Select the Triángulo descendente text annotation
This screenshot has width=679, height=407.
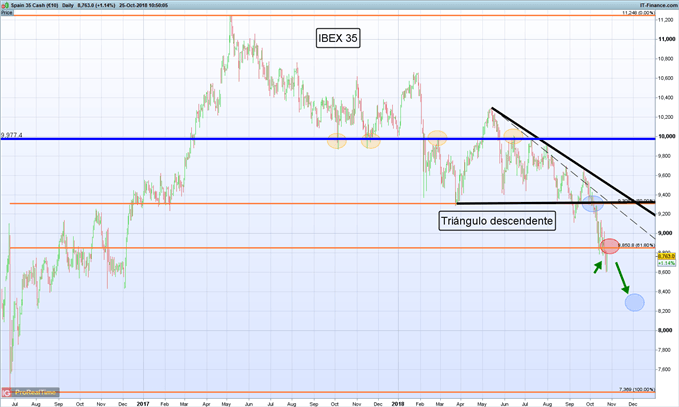pyautogui.click(x=497, y=221)
